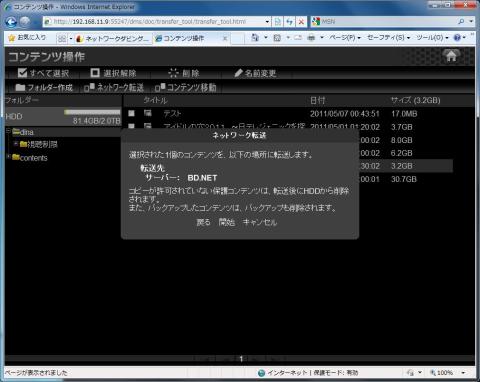Open the ツール(O) dropdown menu
Viewport: 480px width, 382px height.
pyautogui.click(x=432, y=38)
